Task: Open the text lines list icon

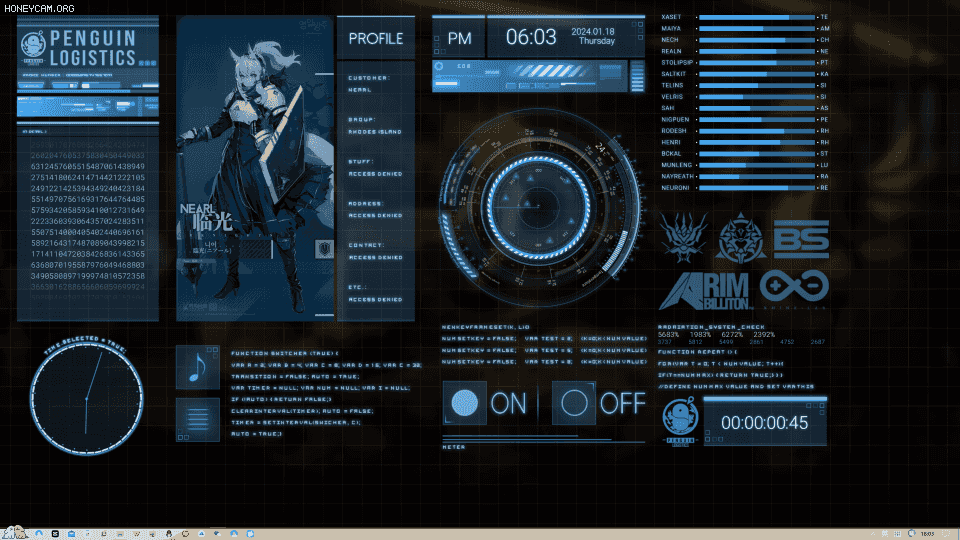Action: 197,419
